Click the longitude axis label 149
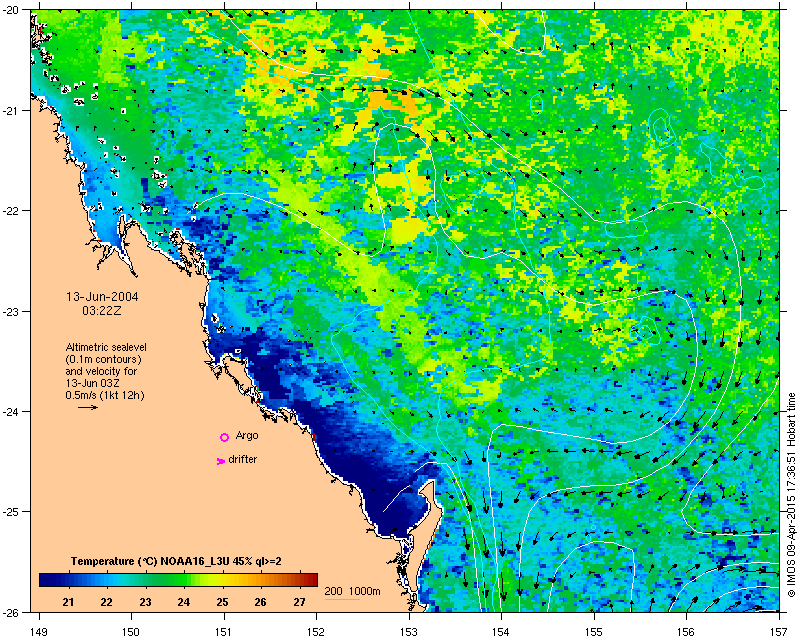Image resolution: width=800 pixels, height=640 pixels. pos(39,631)
